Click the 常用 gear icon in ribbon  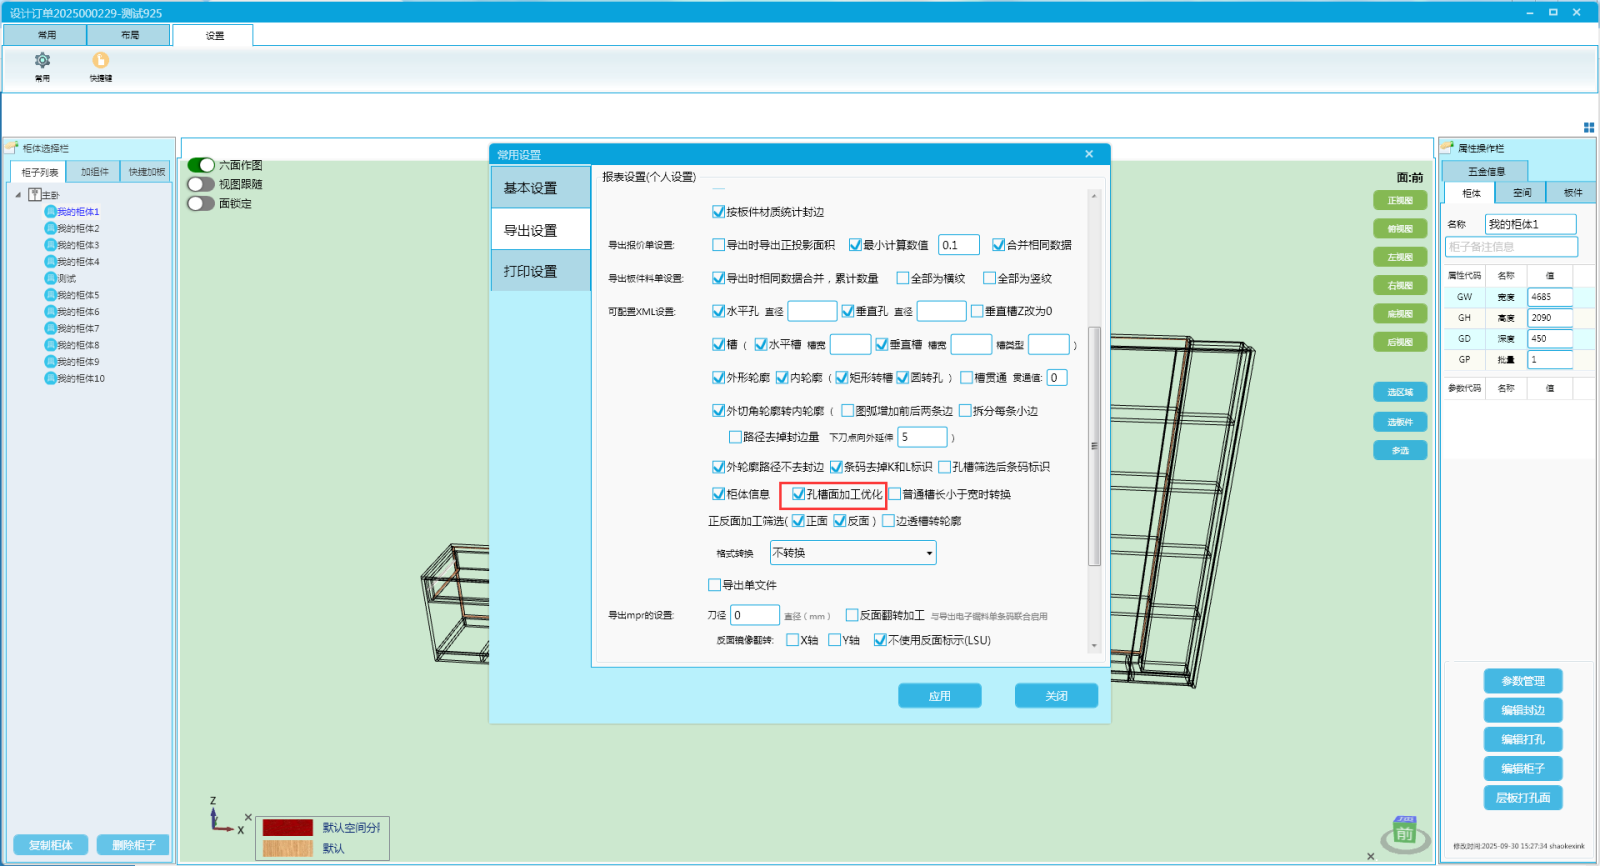(42, 61)
